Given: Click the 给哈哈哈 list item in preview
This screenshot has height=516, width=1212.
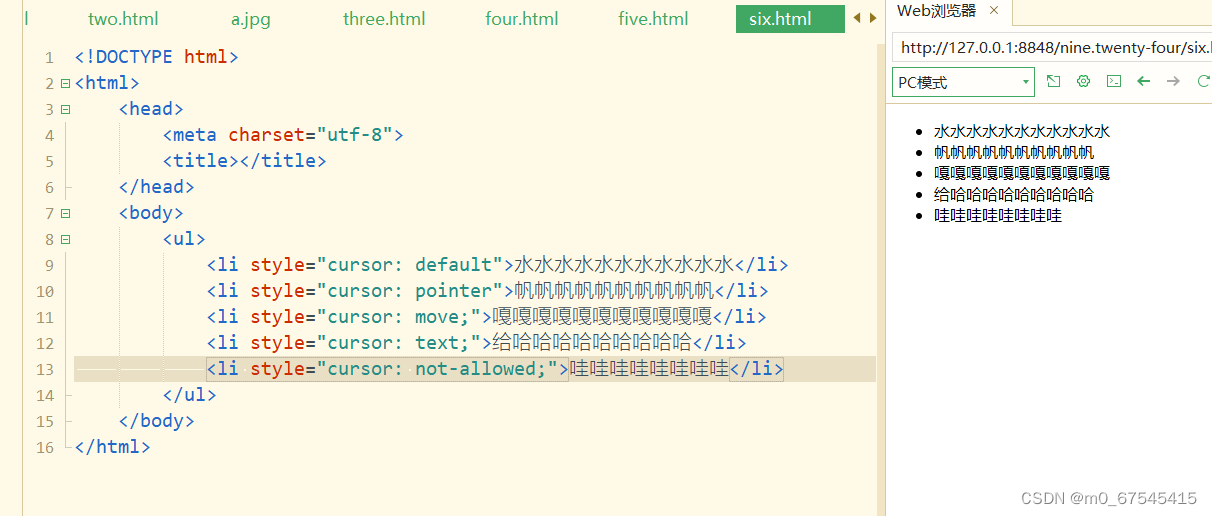Looking at the screenshot, I should point(1014,194).
